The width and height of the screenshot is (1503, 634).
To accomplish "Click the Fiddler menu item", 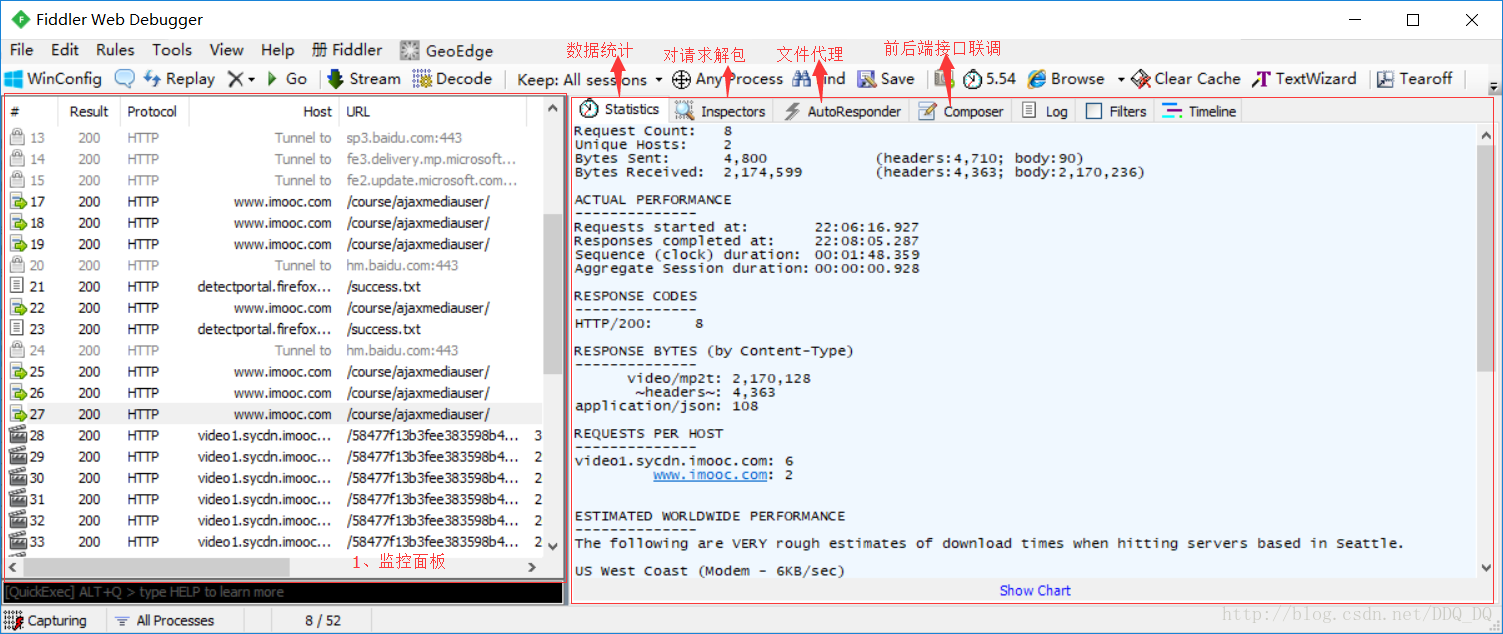I will coord(347,50).
